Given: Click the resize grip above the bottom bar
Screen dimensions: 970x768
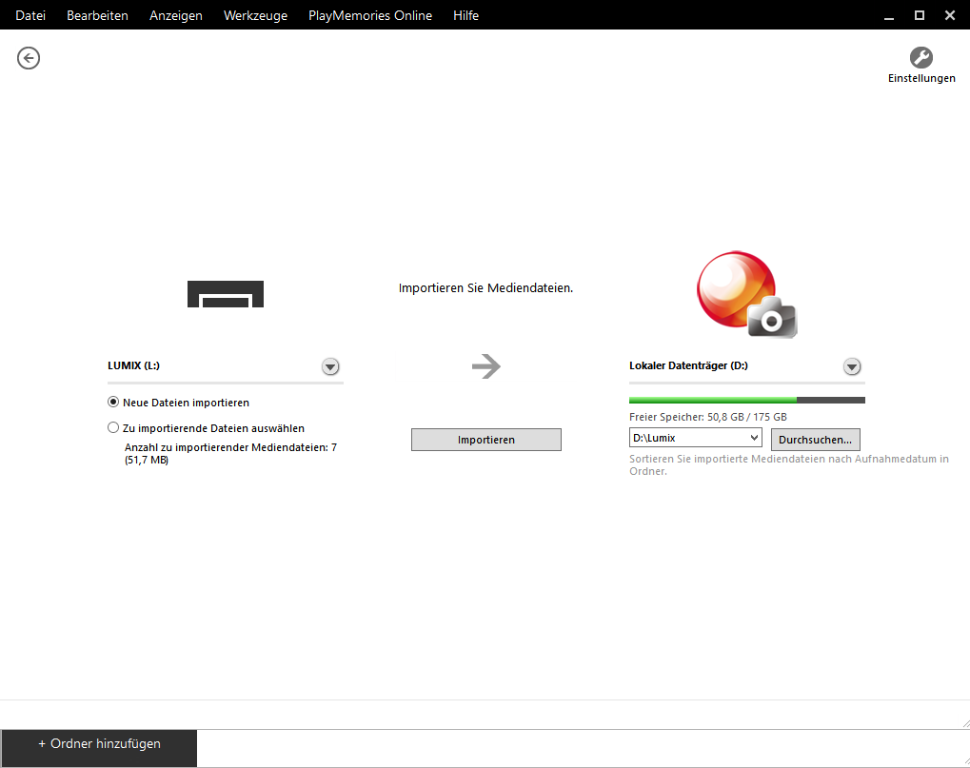Looking at the screenshot, I should click(x=963, y=722).
